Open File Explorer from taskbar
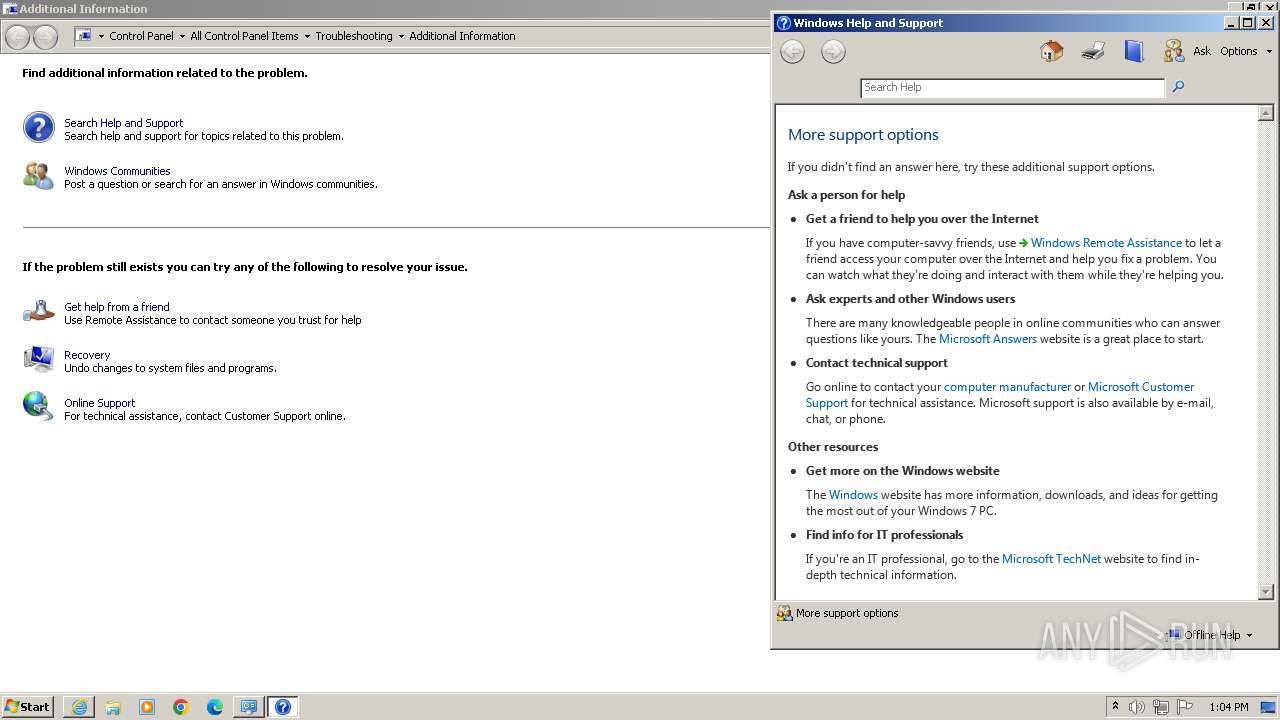 pos(113,707)
